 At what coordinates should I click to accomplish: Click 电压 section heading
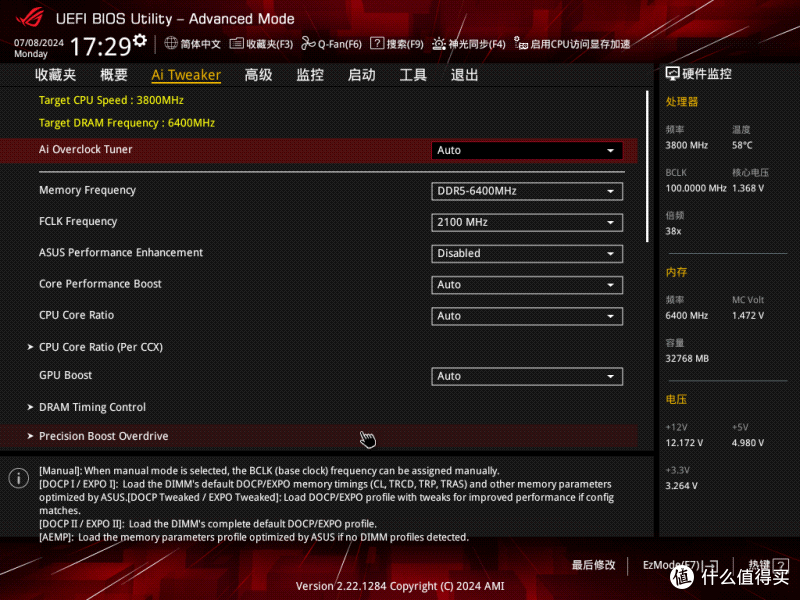click(x=676, y=399)
